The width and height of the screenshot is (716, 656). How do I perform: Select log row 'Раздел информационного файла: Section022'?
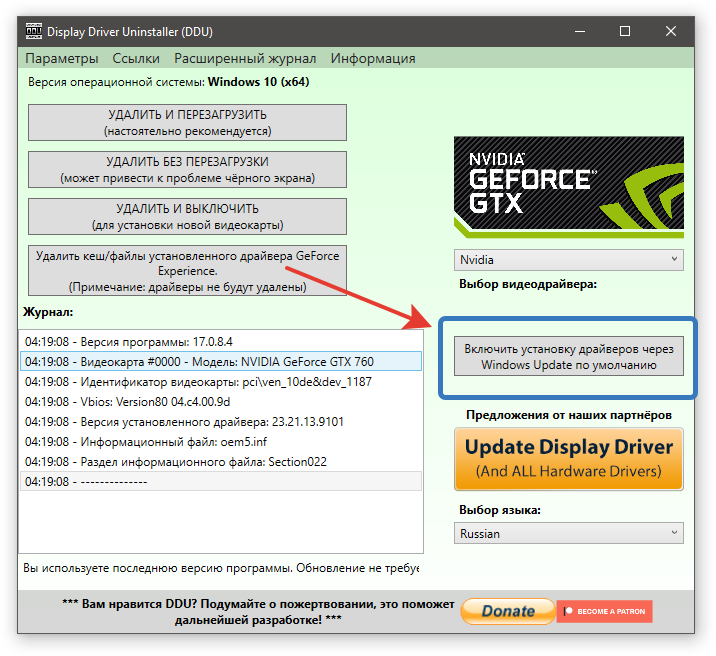(x=221, y=462)
